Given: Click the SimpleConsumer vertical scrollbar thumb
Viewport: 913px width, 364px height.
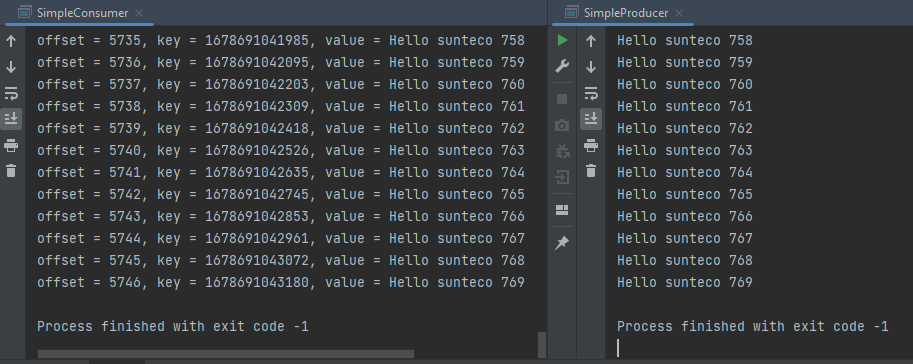Looking at the screenshot, I should coord(542,345).
